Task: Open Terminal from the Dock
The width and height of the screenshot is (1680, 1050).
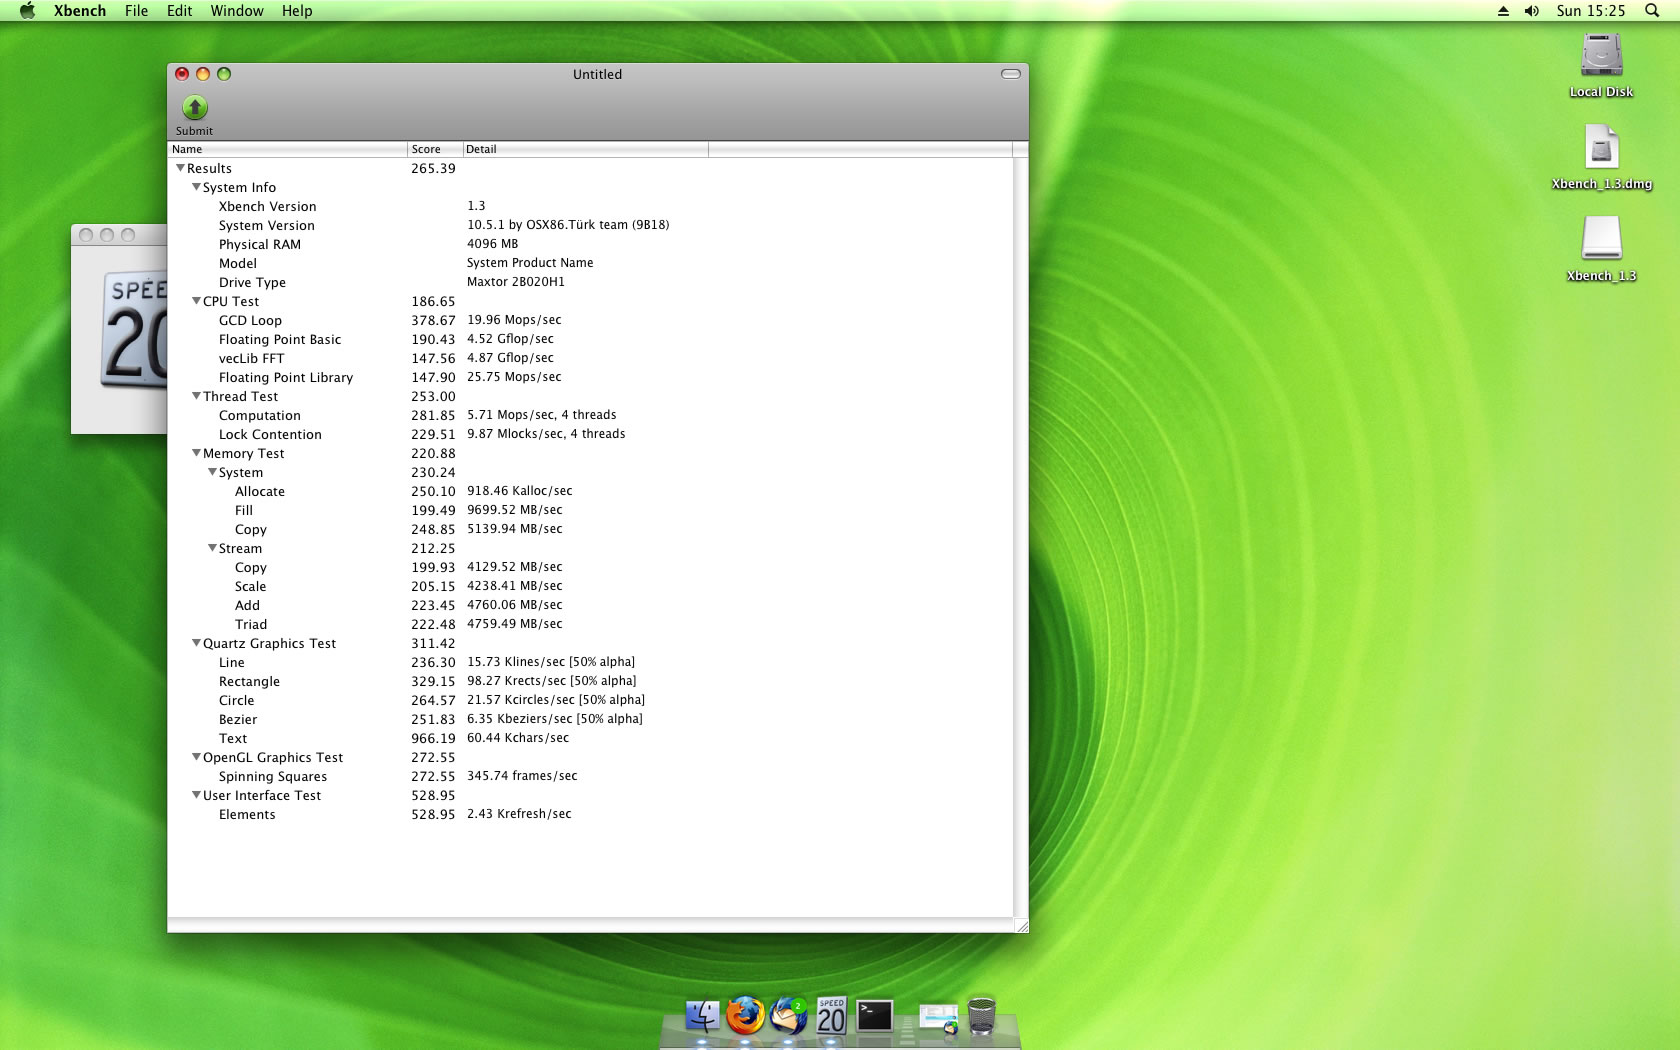Action: coord(875,1016)
